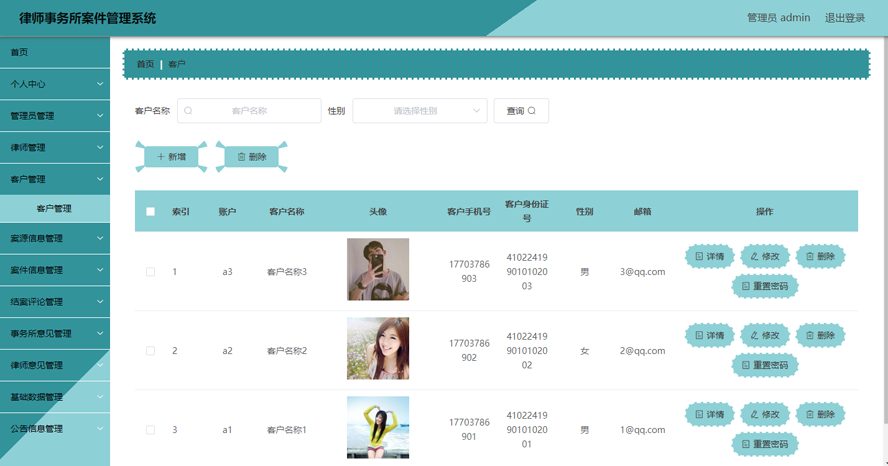Delete customer a3 row

[820, 256]
